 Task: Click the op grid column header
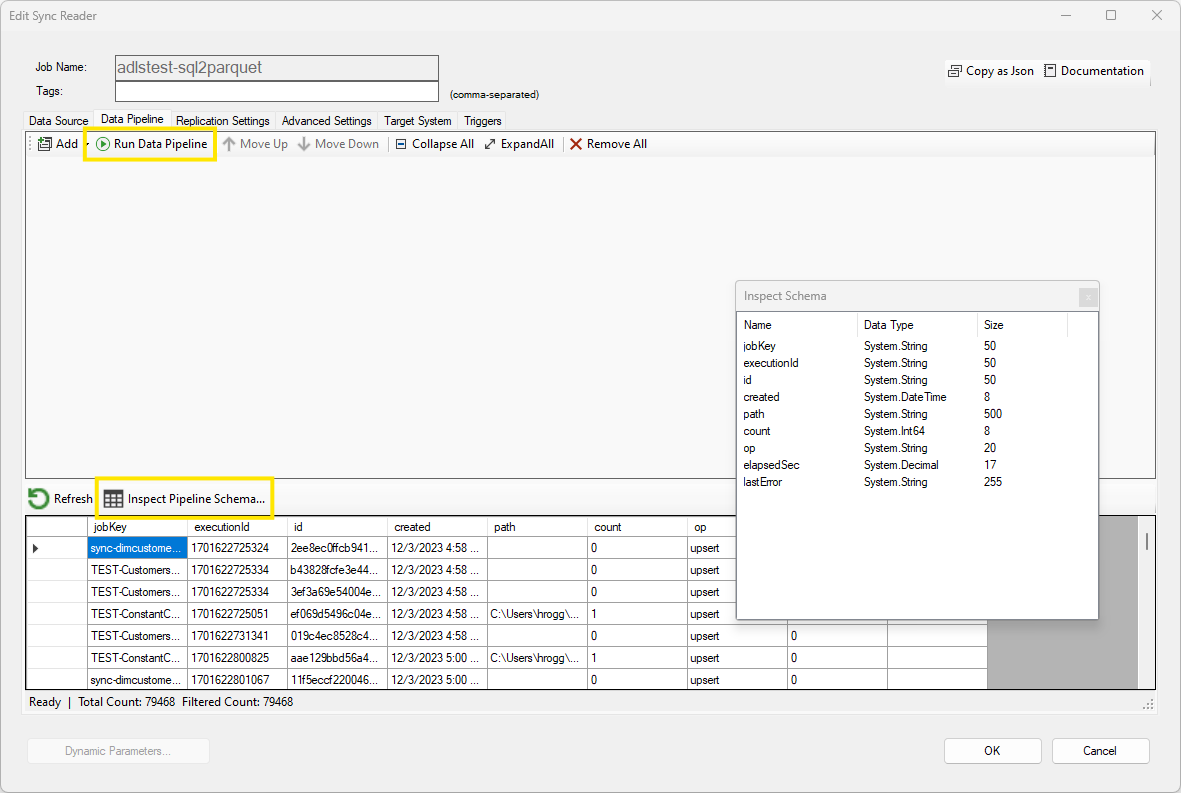712,527
